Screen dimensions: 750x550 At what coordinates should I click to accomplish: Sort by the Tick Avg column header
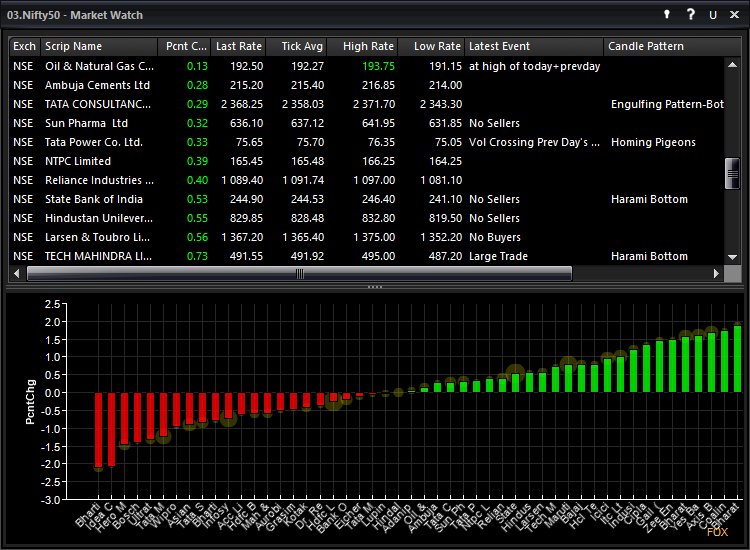pyautogui.click(x=297, y=46)
